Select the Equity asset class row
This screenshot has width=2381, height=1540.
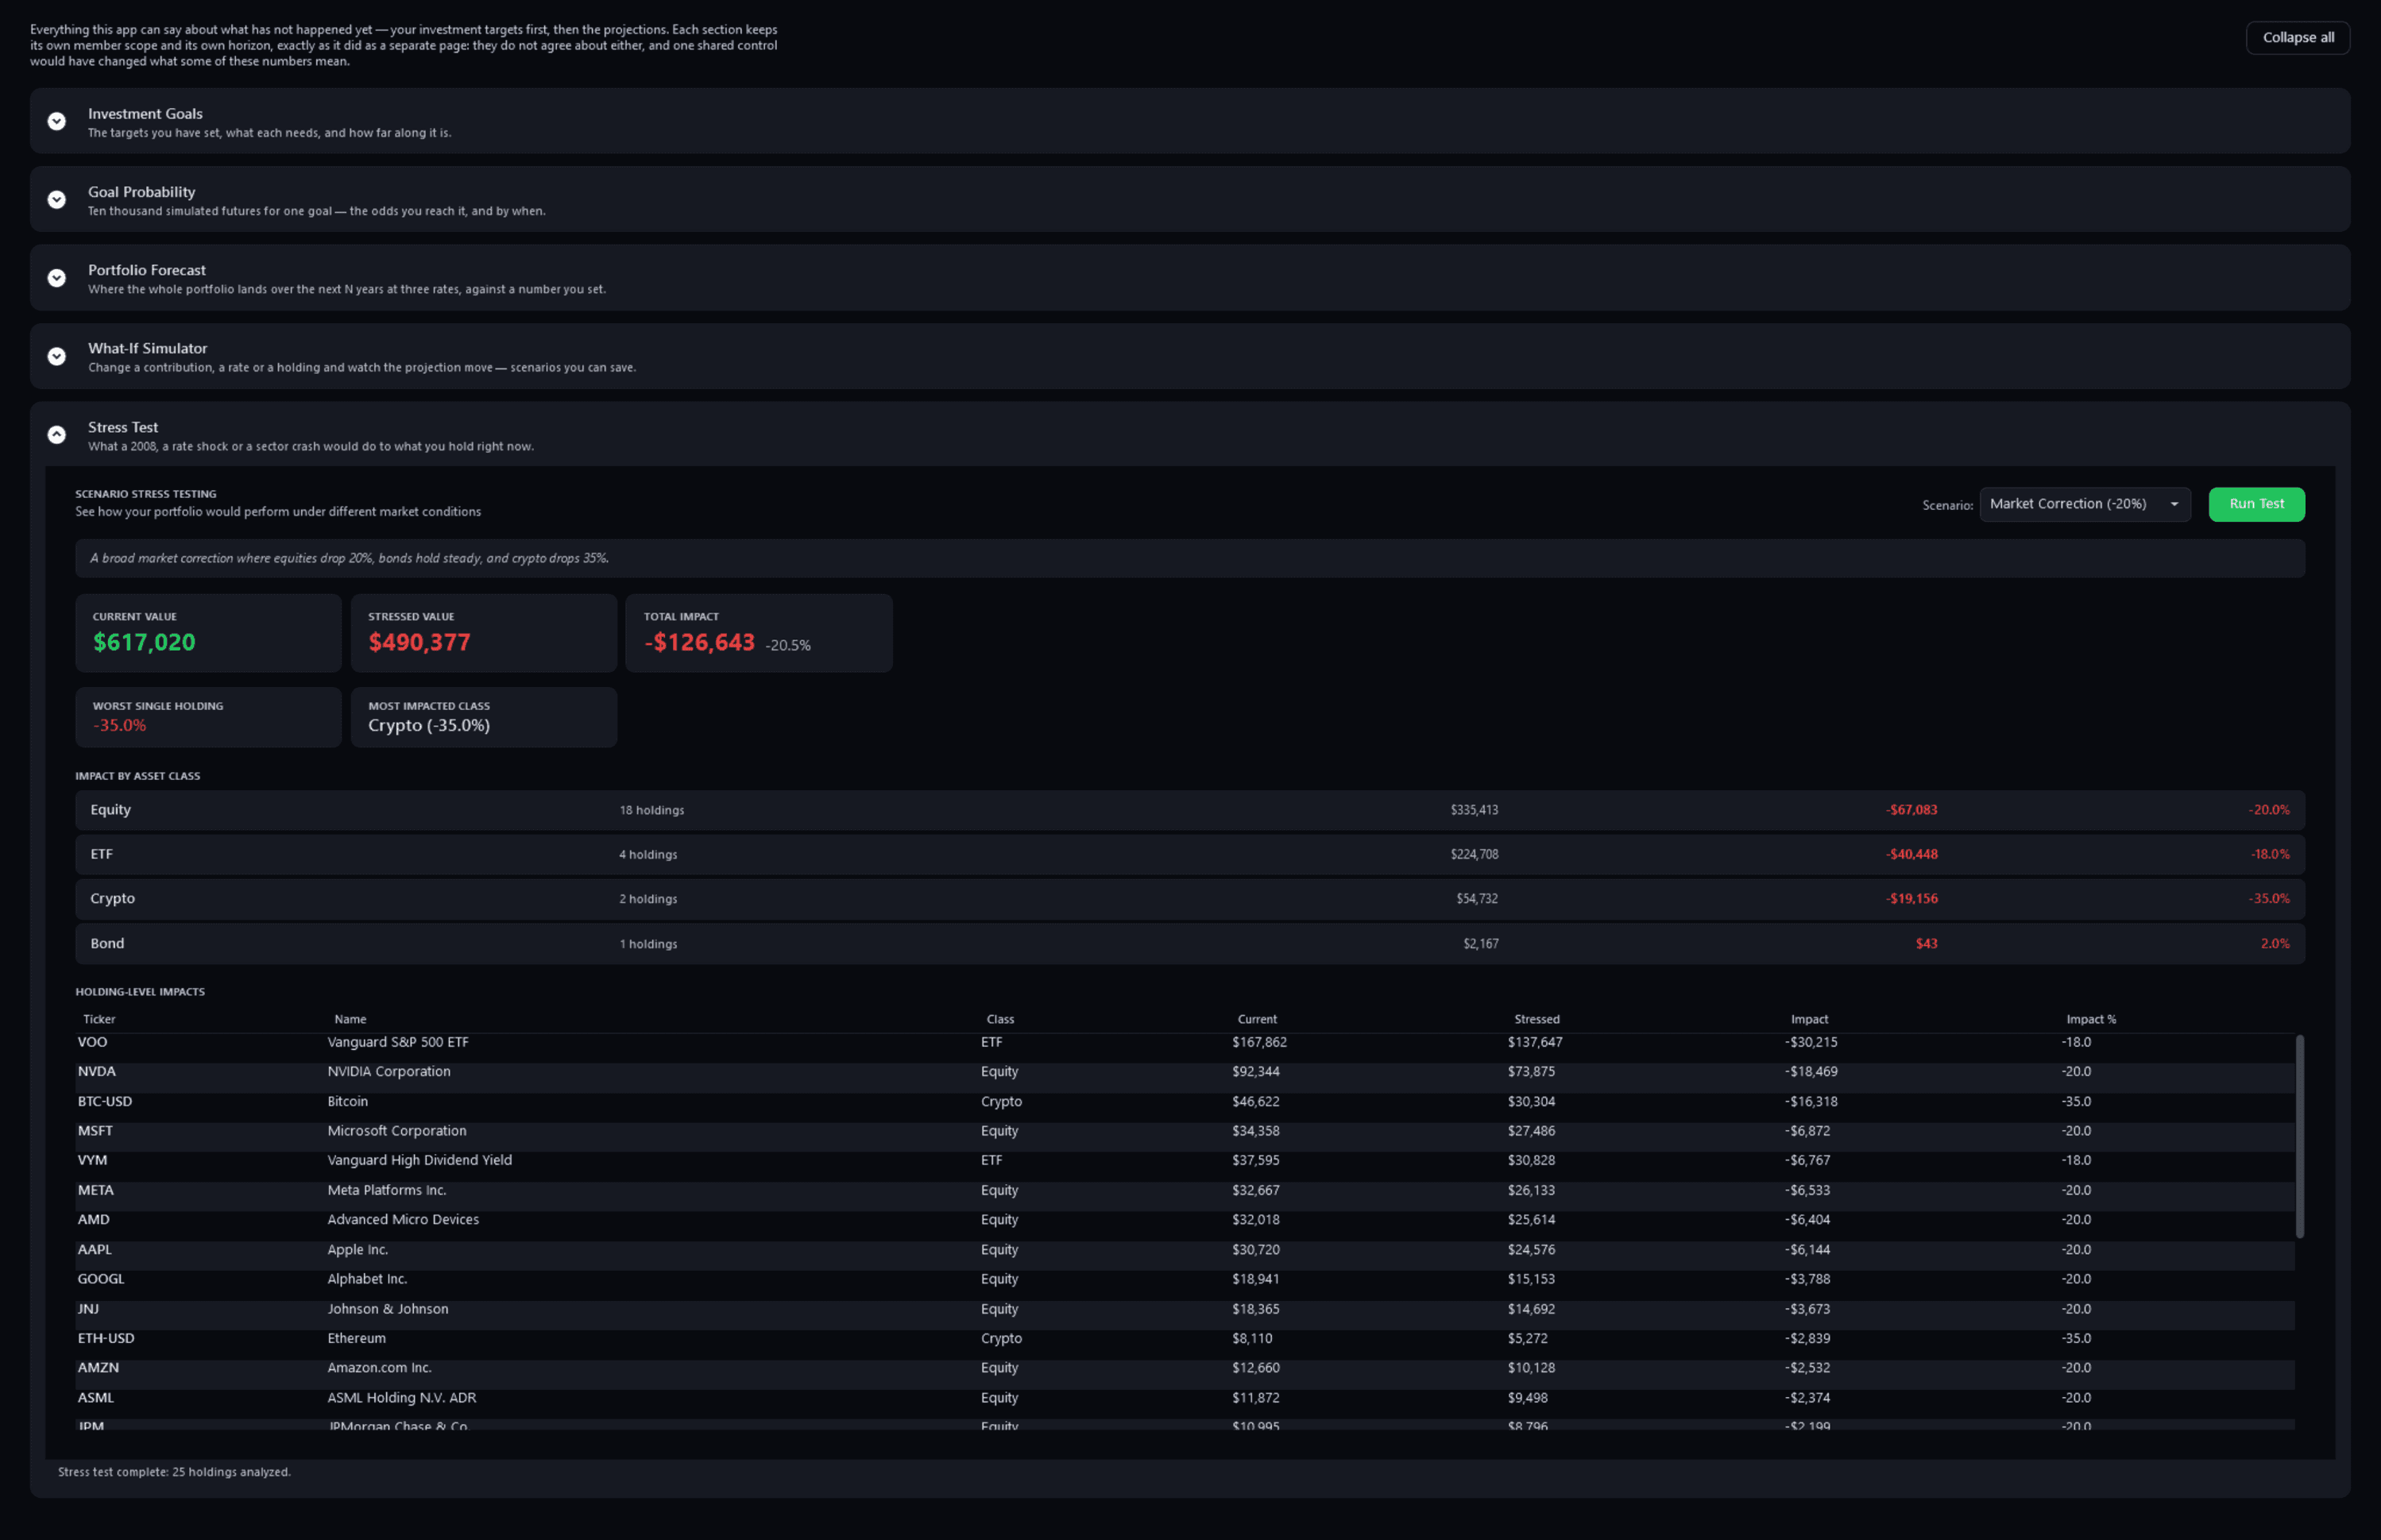[1189, 810]
